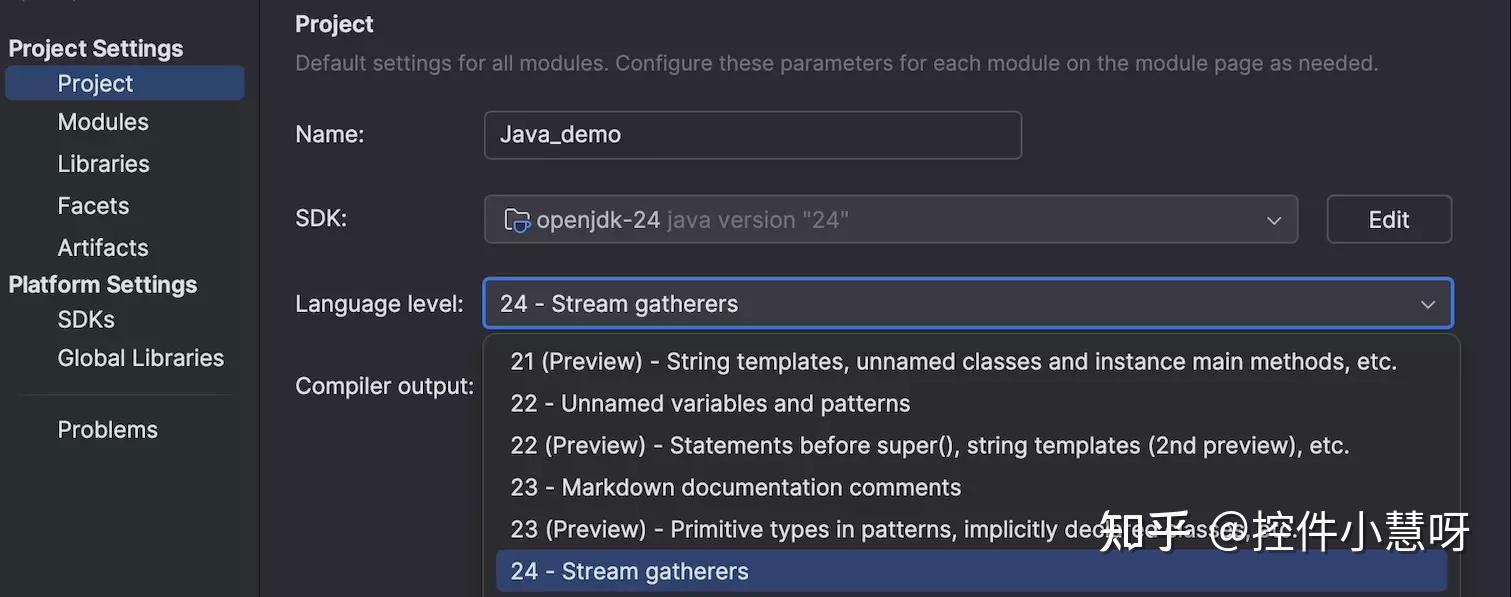The width and height of the screenshot is (1511, 597).
Task: Select Artifacts in Project Settings
Action: (102, 247)
